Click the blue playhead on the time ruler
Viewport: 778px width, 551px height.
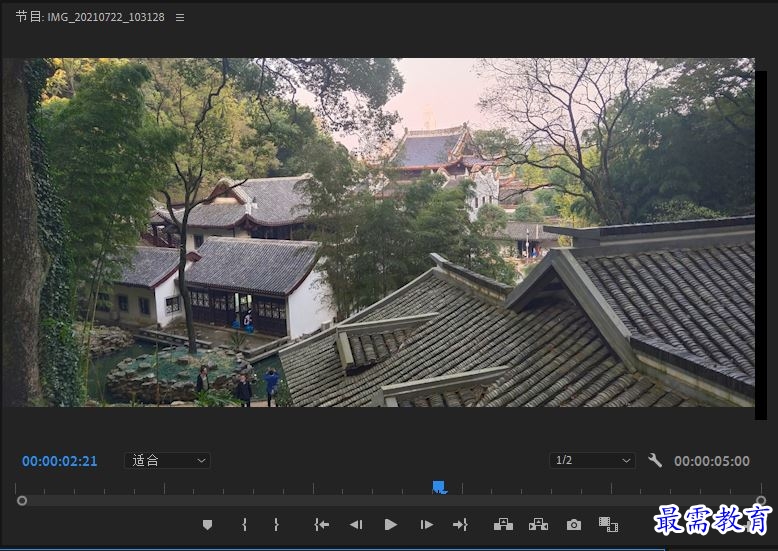coord(439,487)
